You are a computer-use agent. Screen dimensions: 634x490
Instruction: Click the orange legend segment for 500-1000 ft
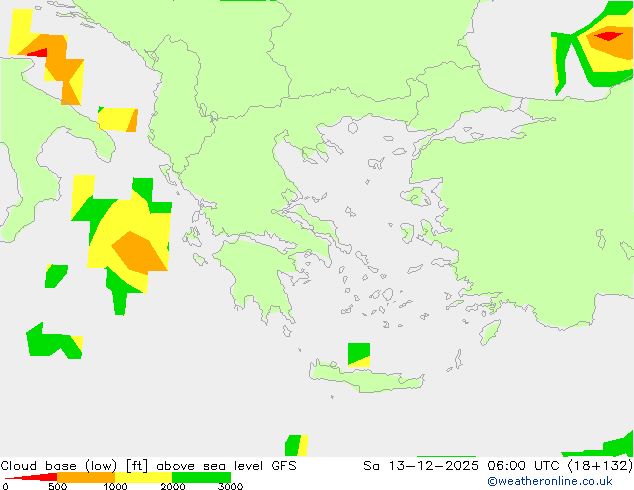(86, 477)
